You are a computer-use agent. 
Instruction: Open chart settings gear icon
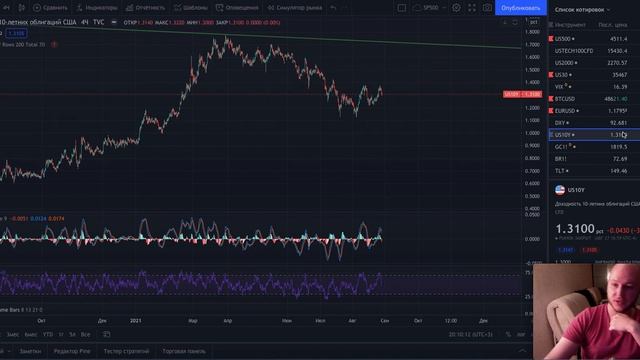[456, 8]
